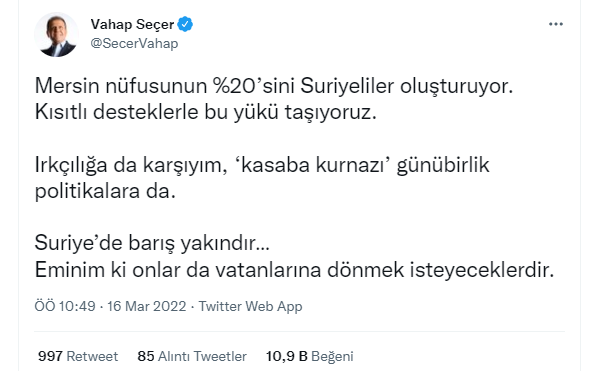The width and height of the screenshot is (601, 371).
Task: Open Vahap Seçer's profile photo
Action: point(56,34)
